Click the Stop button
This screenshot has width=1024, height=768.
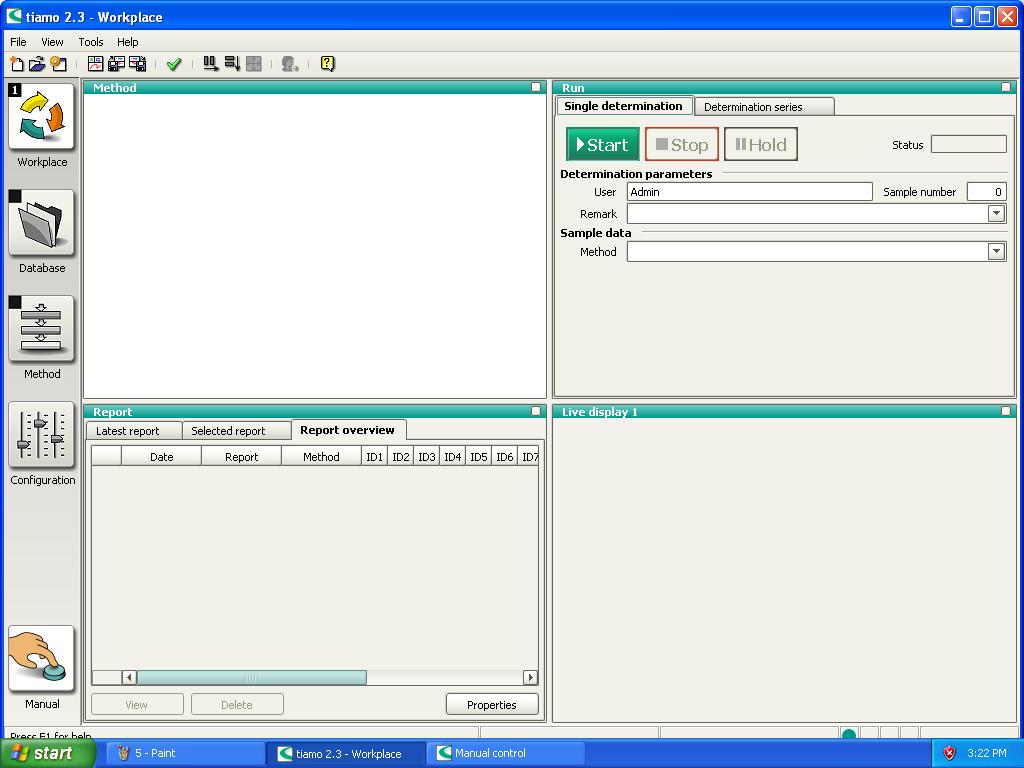click(682, 144)
